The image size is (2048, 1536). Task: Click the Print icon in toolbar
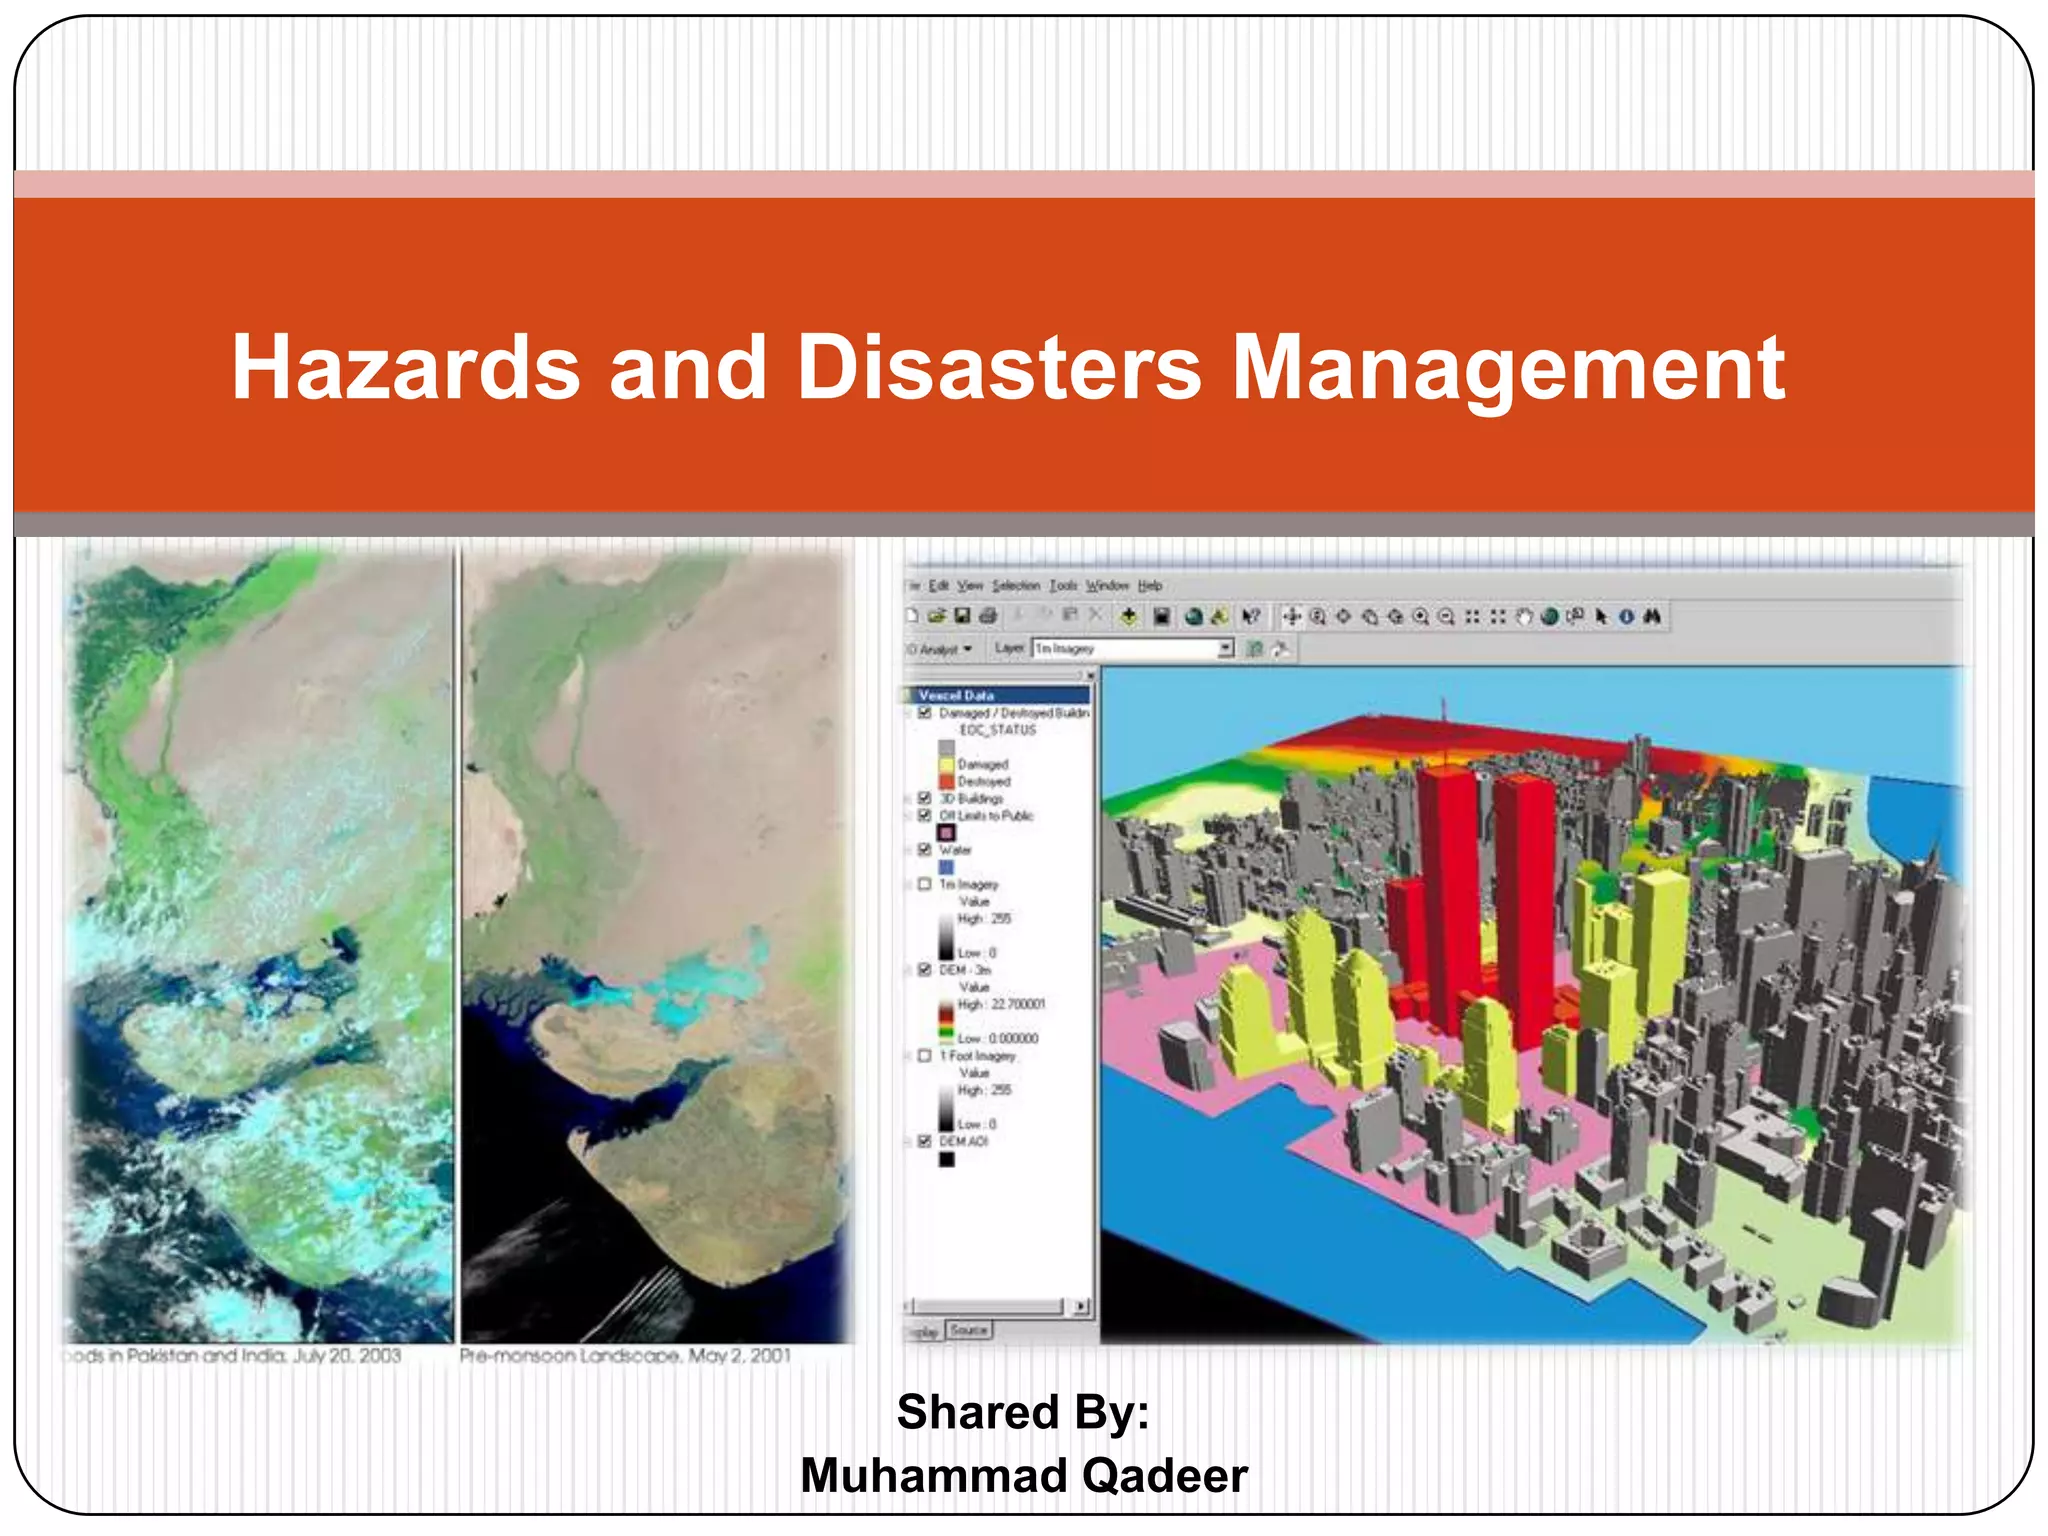[x=988, y=616]
